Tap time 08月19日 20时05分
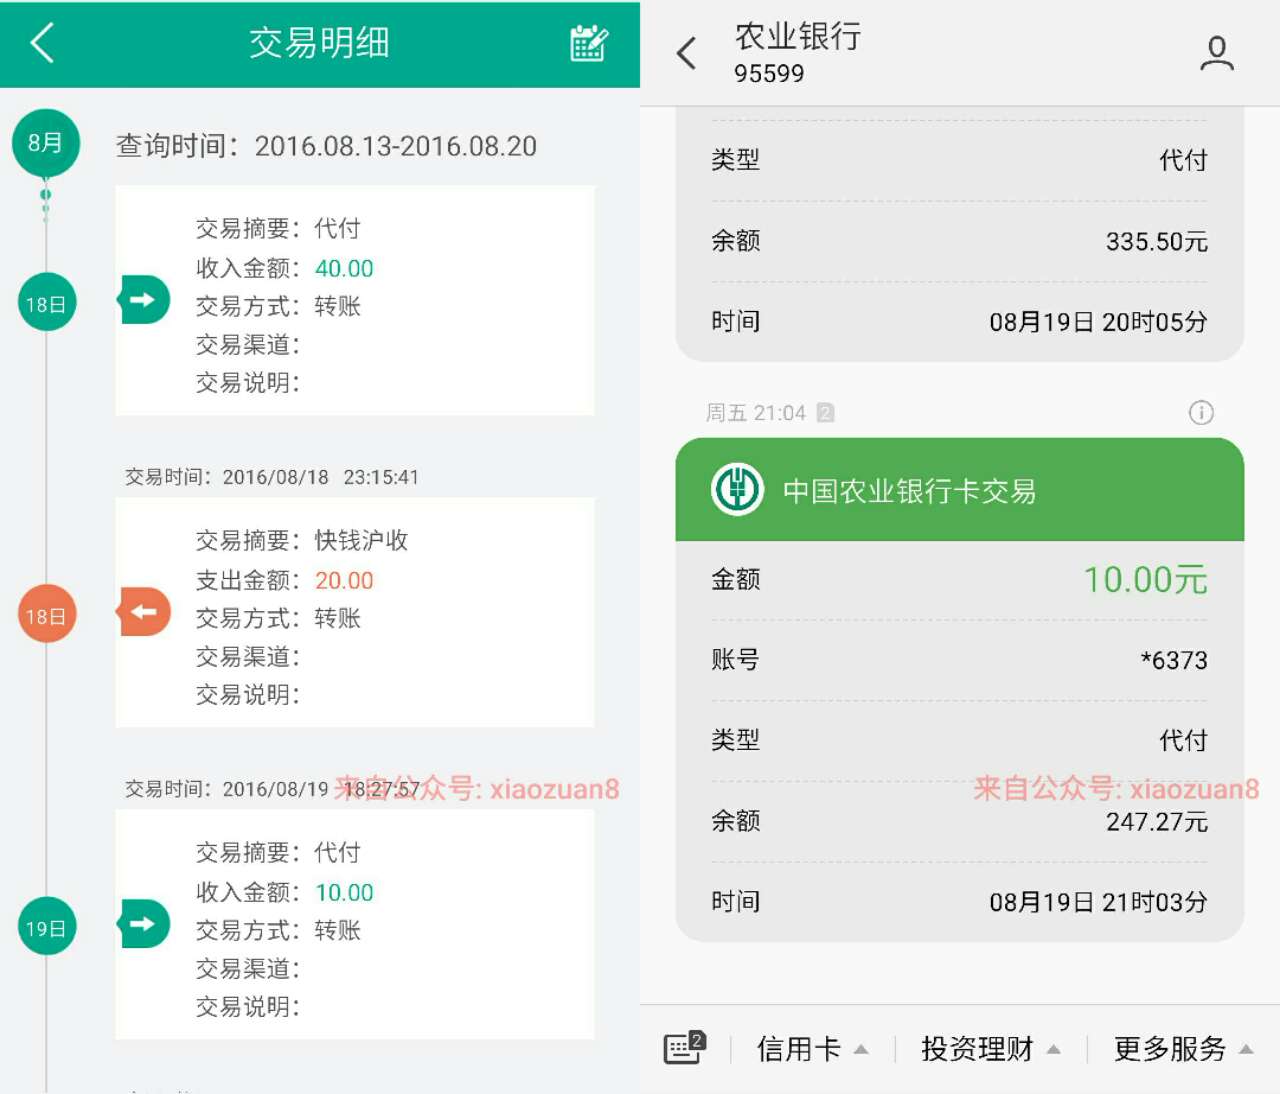 [x=1098, y=321]
